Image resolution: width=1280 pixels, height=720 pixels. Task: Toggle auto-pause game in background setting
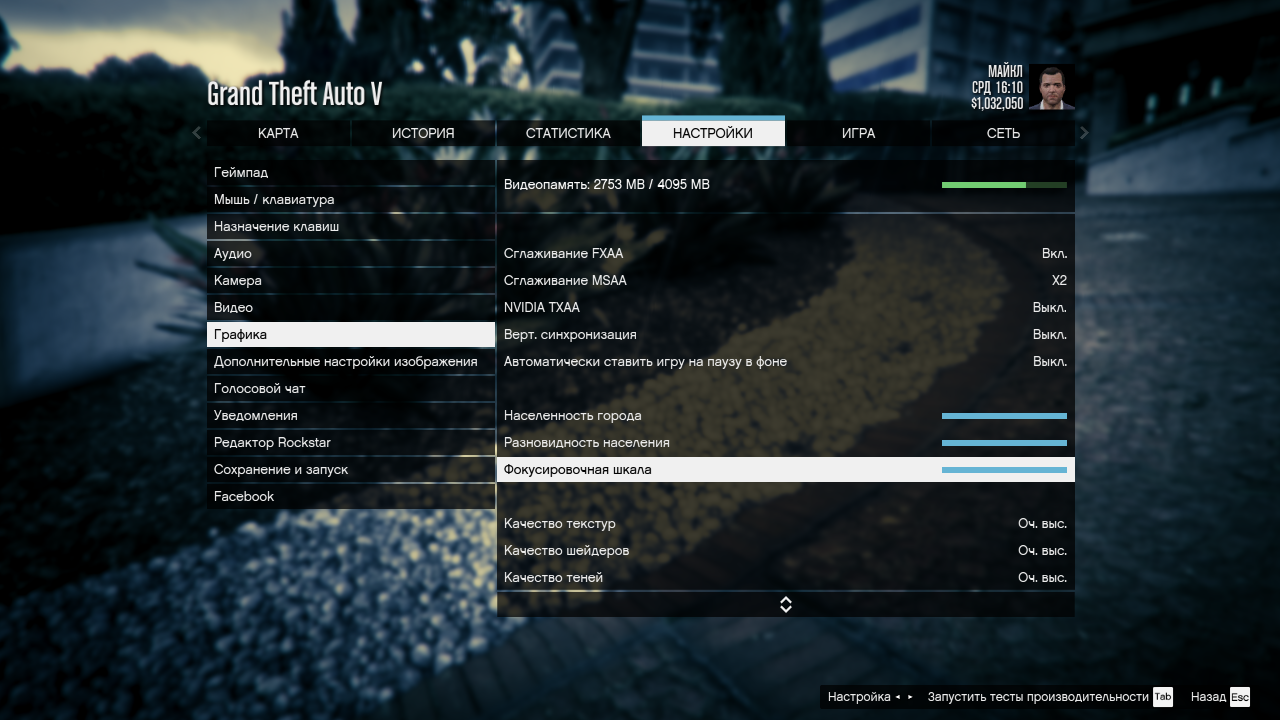tap(786, 362)
